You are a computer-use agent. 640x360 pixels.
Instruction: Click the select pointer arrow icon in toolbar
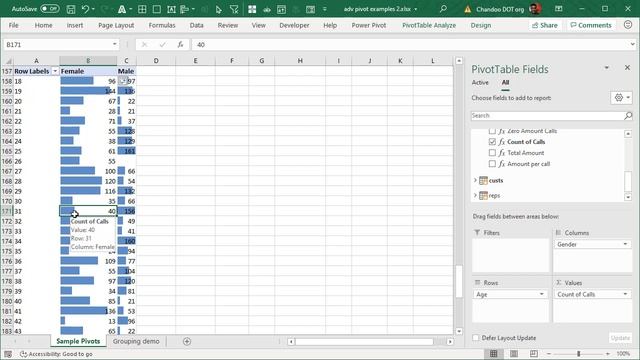tap(218, 9)
